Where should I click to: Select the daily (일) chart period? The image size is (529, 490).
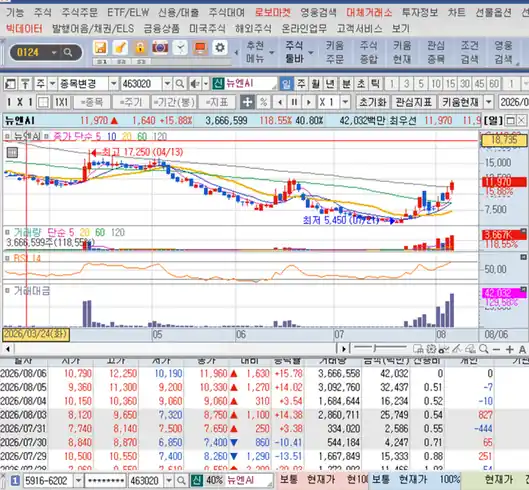pos(286,84)
